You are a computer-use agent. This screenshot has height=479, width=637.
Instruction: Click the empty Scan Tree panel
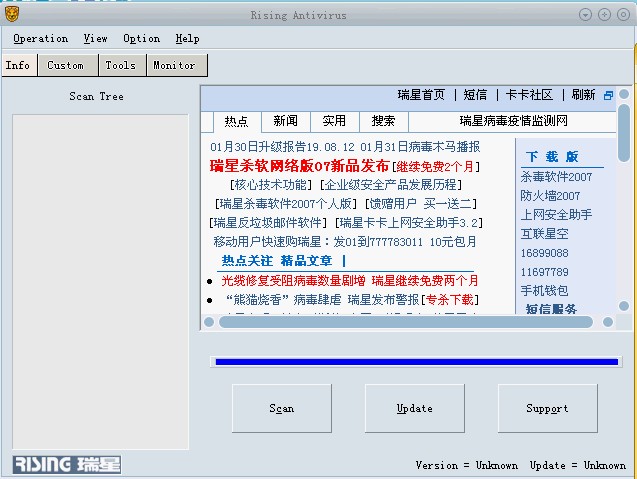(x=100, y=282)
